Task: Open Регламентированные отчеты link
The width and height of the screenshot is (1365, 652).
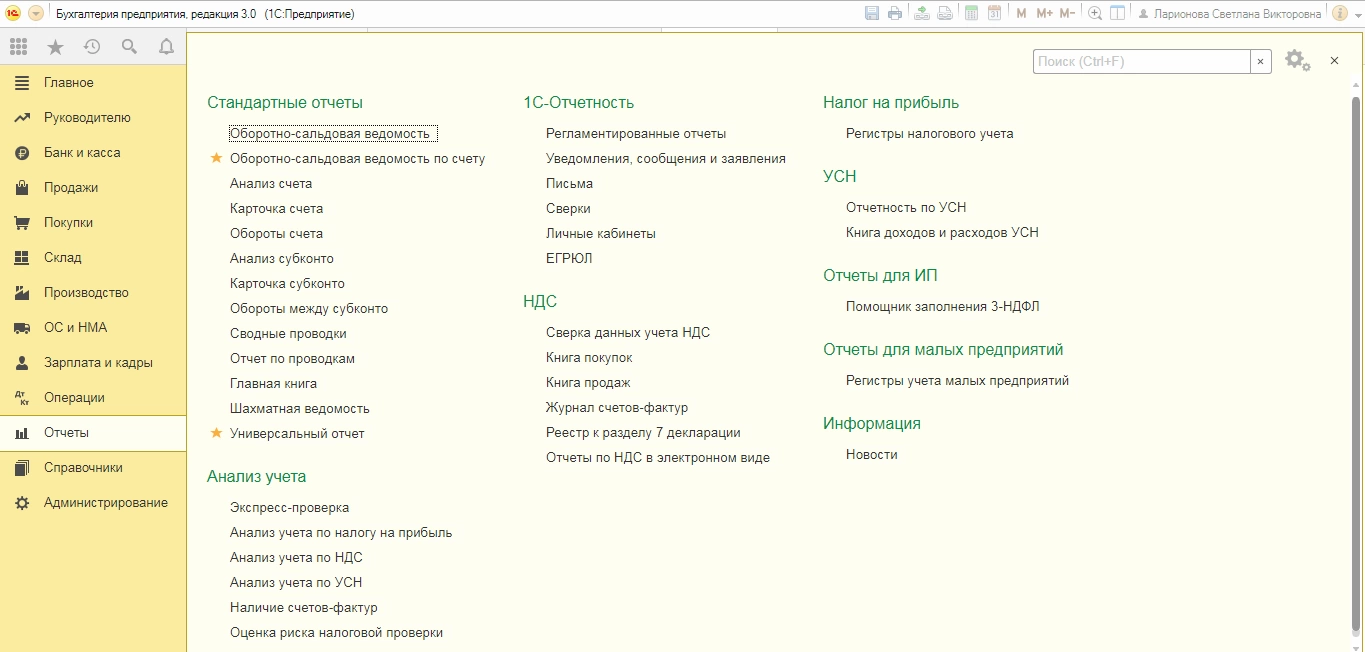Action: 636,134
